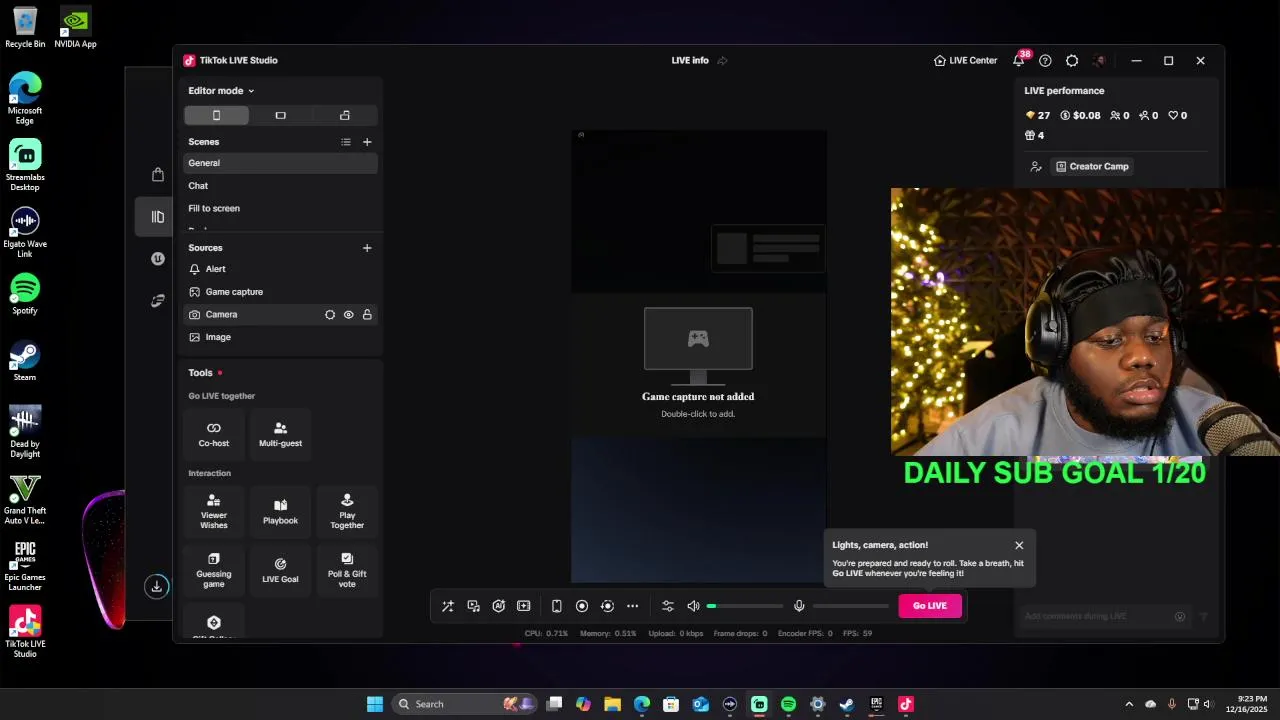
Task: Click the phone preview icon in bottom toolbar
Action: coord(557,606)
